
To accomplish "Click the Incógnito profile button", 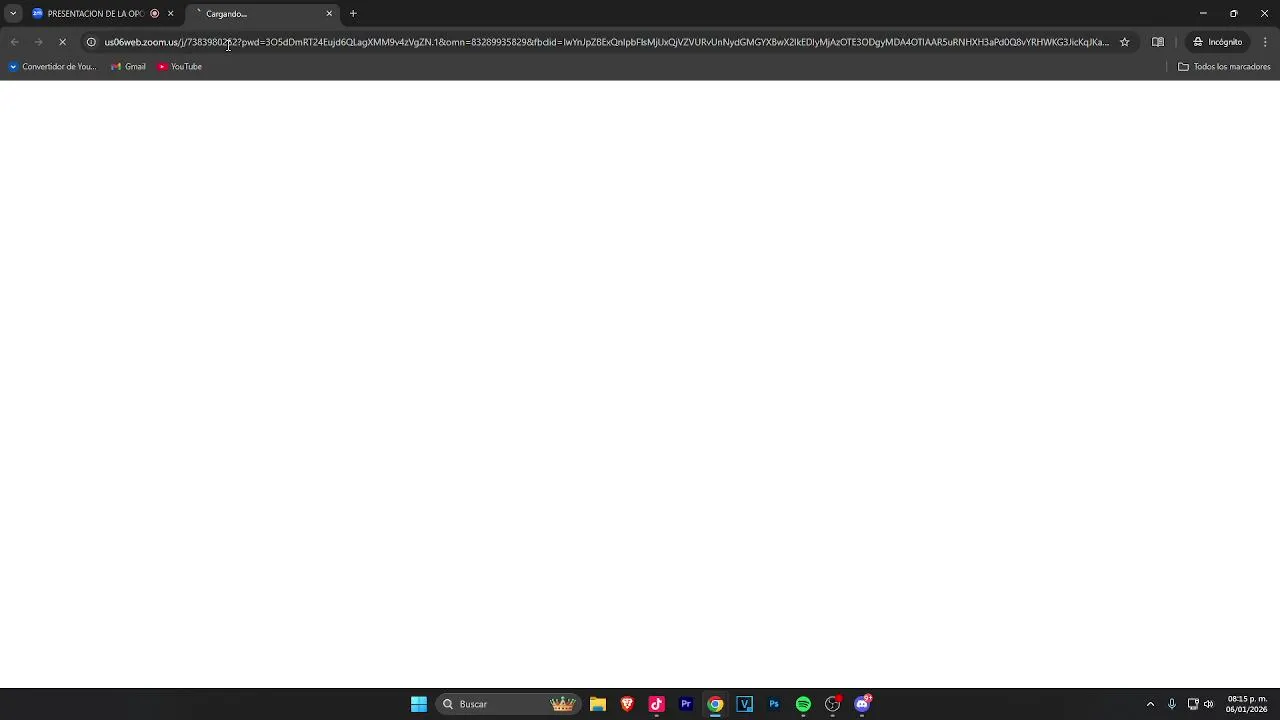I will click(x=1217, y=42).
